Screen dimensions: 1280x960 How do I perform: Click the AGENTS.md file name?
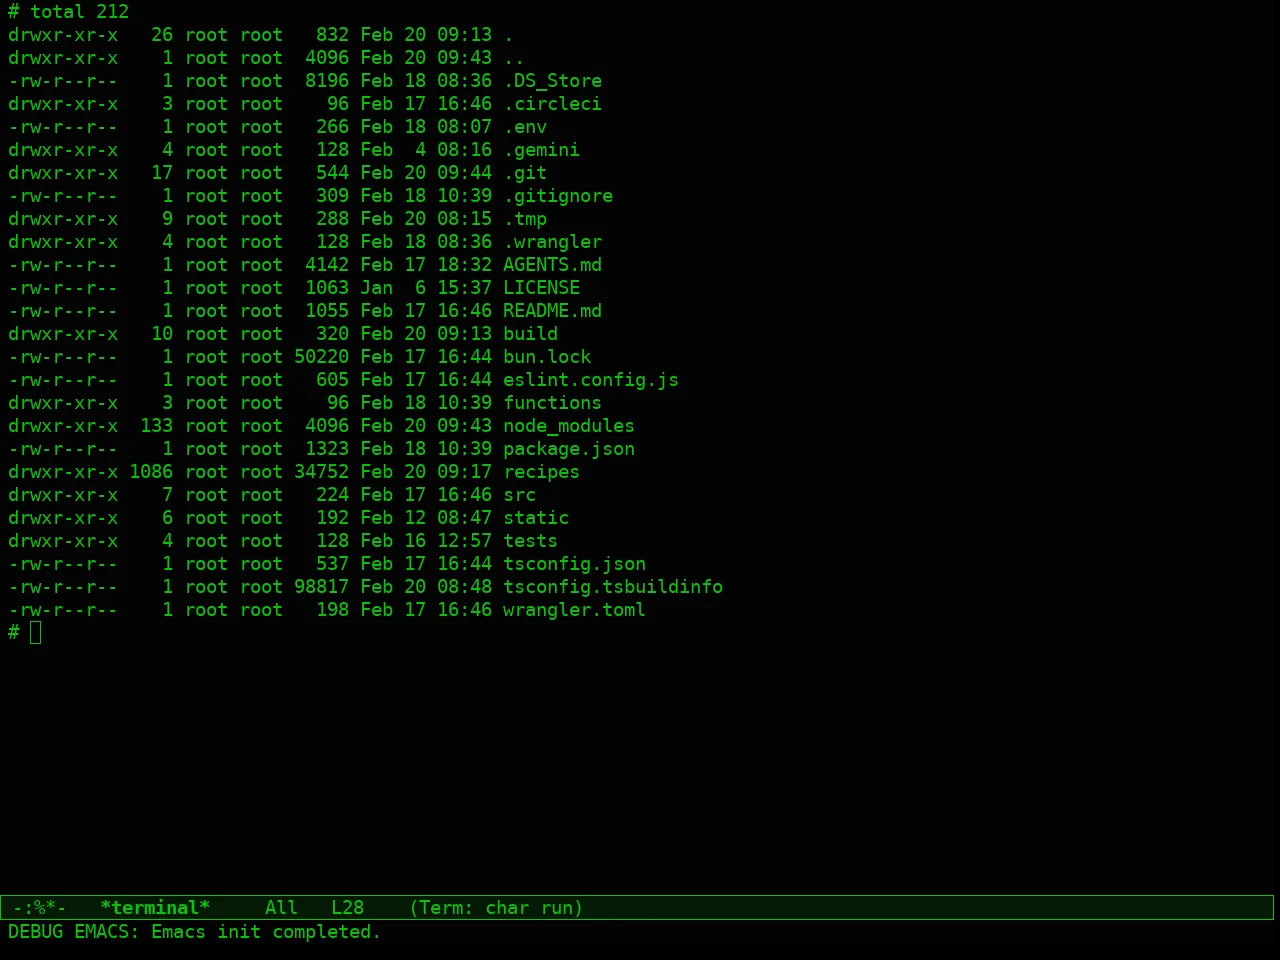[553, 265]
